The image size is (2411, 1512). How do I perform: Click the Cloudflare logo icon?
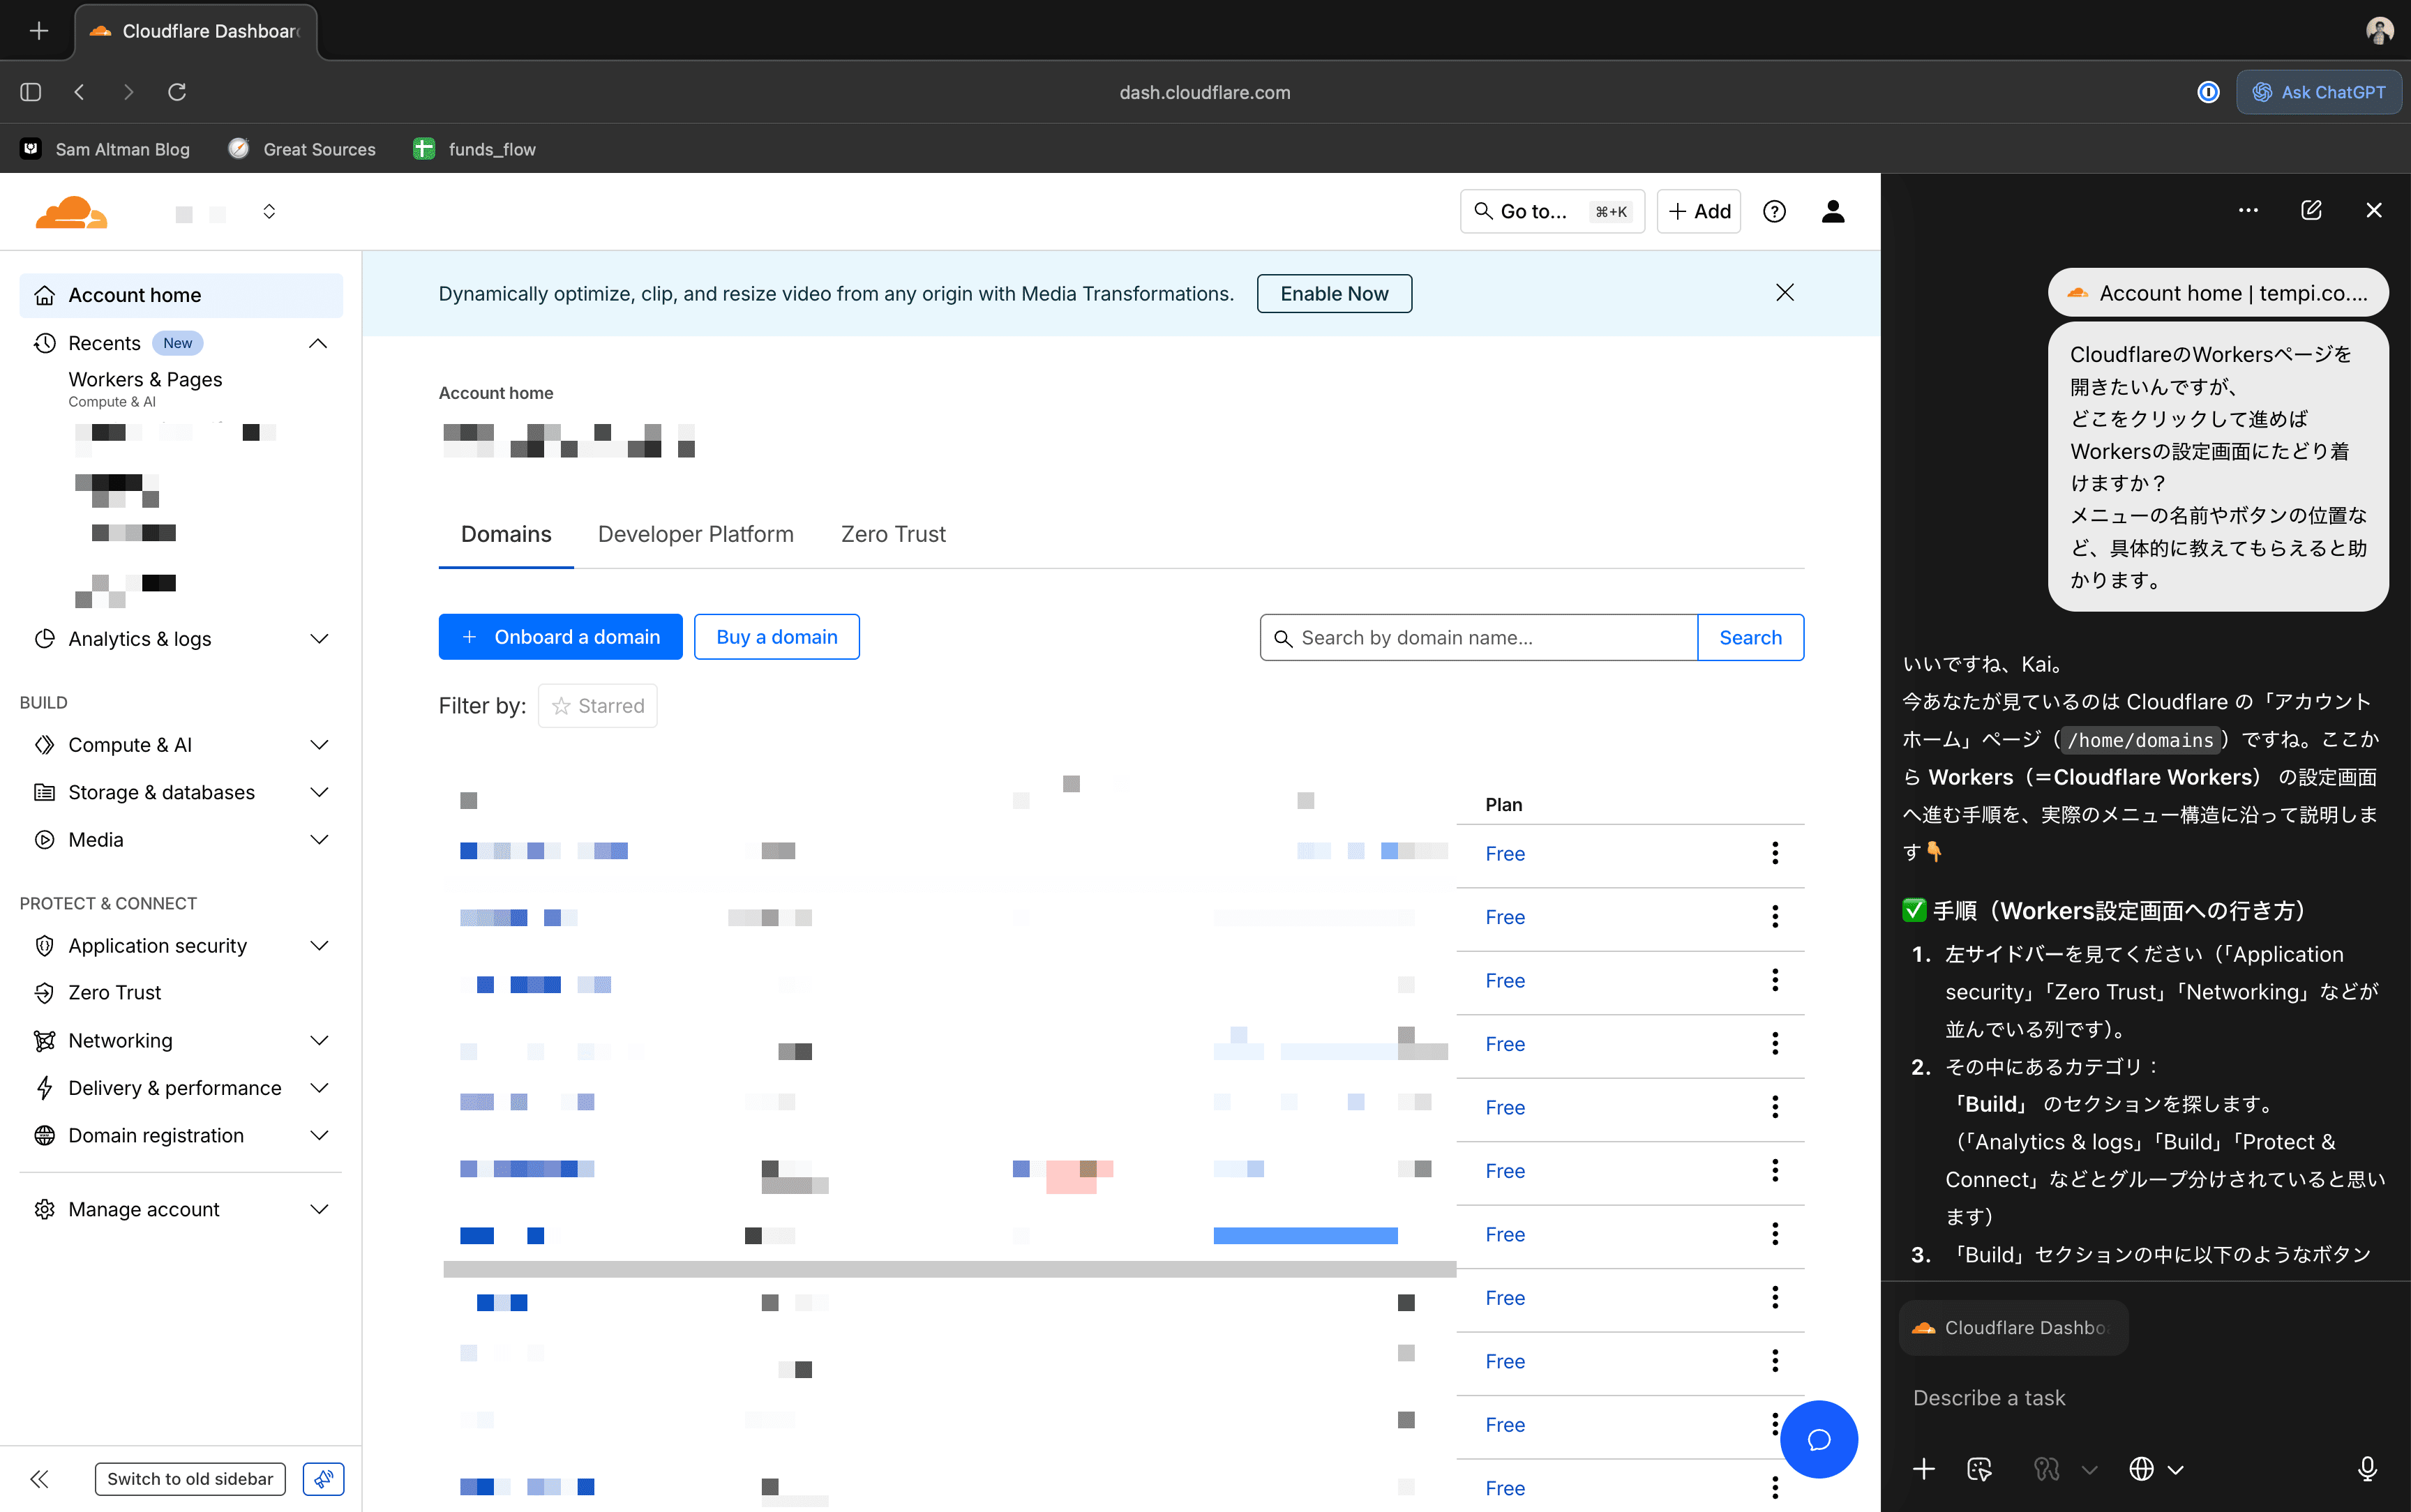point(70,212)
